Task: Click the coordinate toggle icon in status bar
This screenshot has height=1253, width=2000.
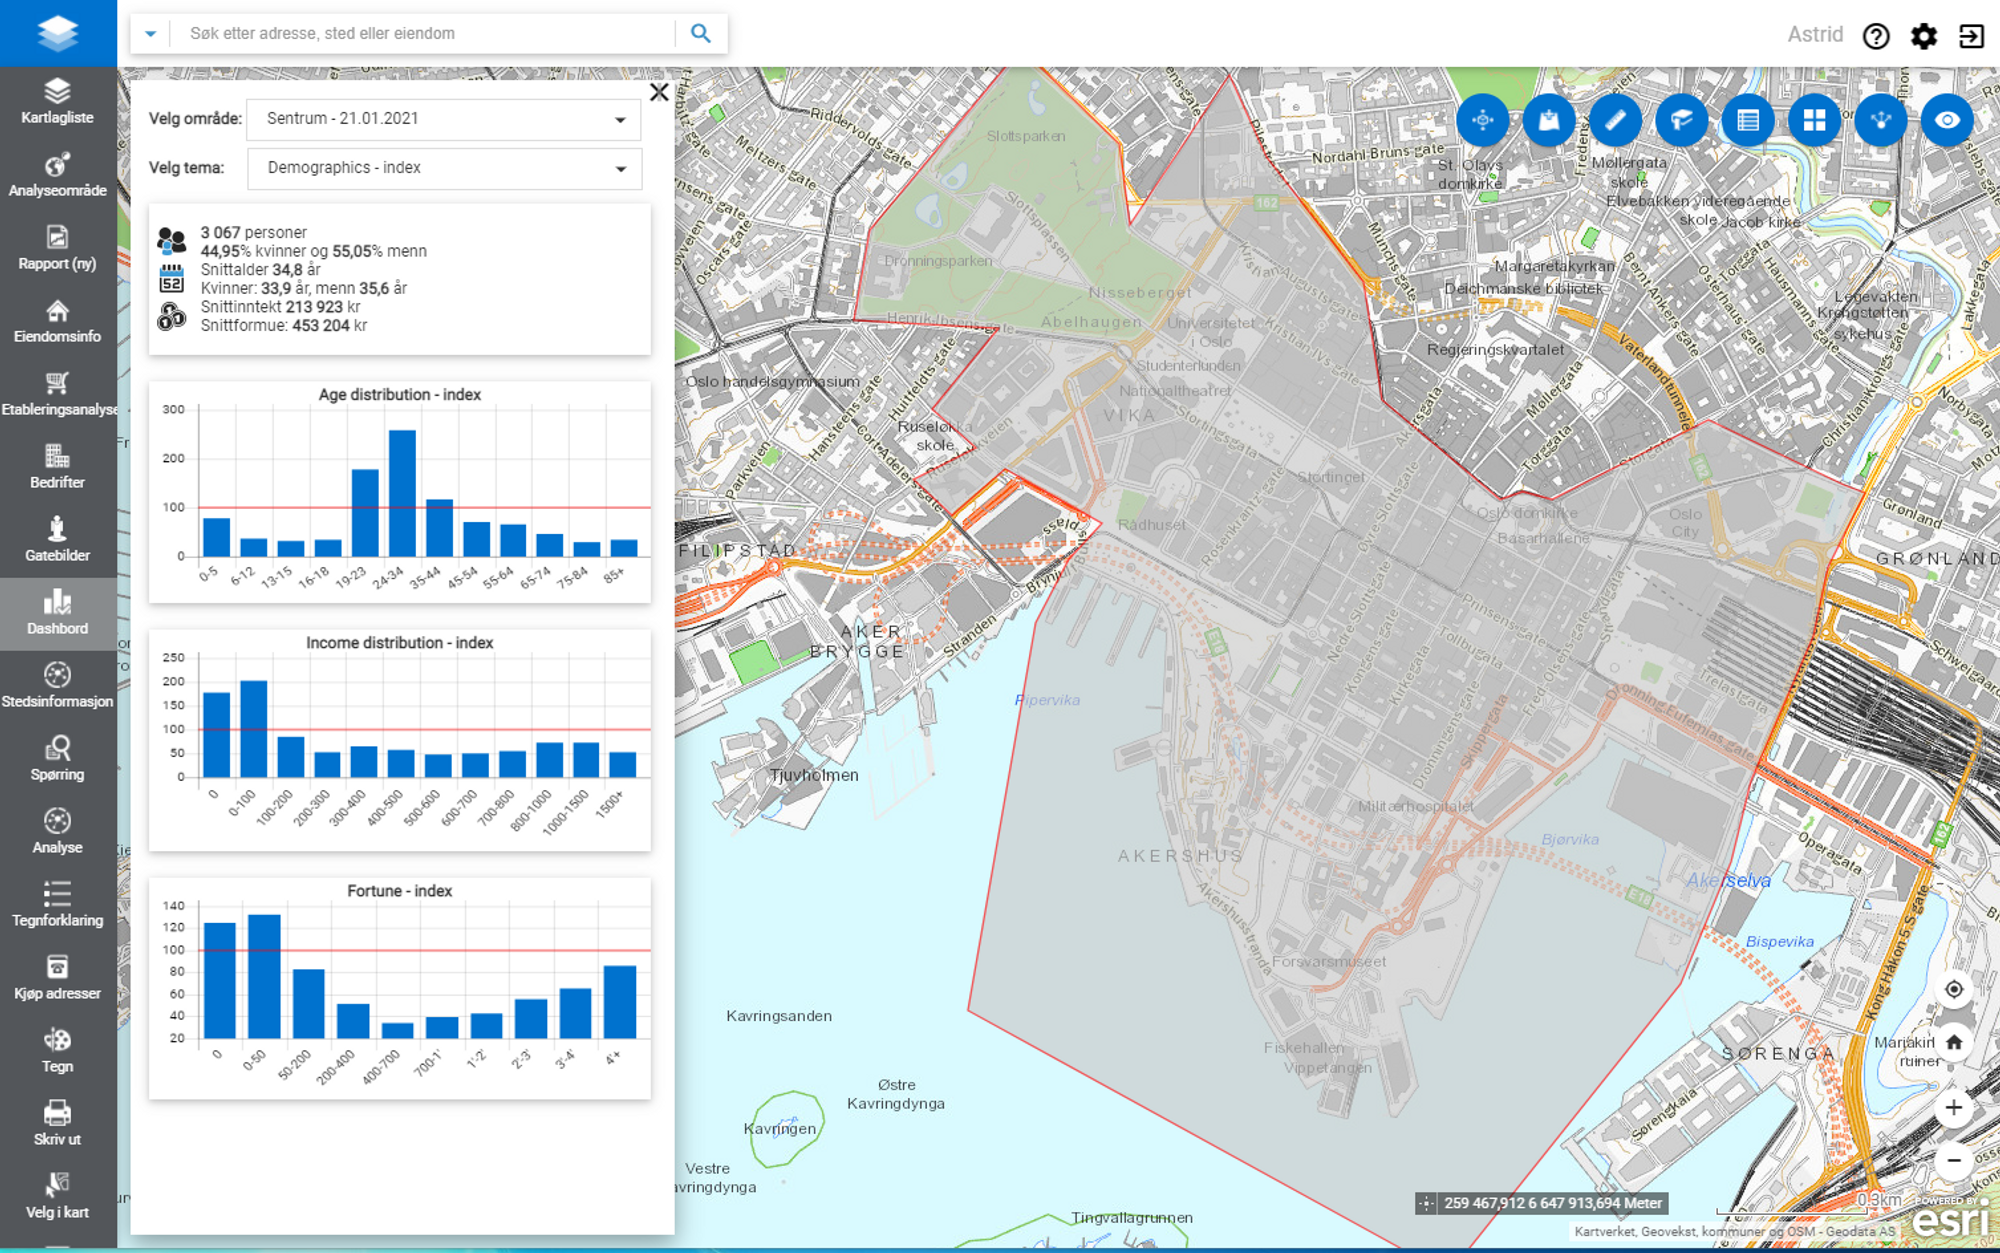Action: coord(1426,1203)
